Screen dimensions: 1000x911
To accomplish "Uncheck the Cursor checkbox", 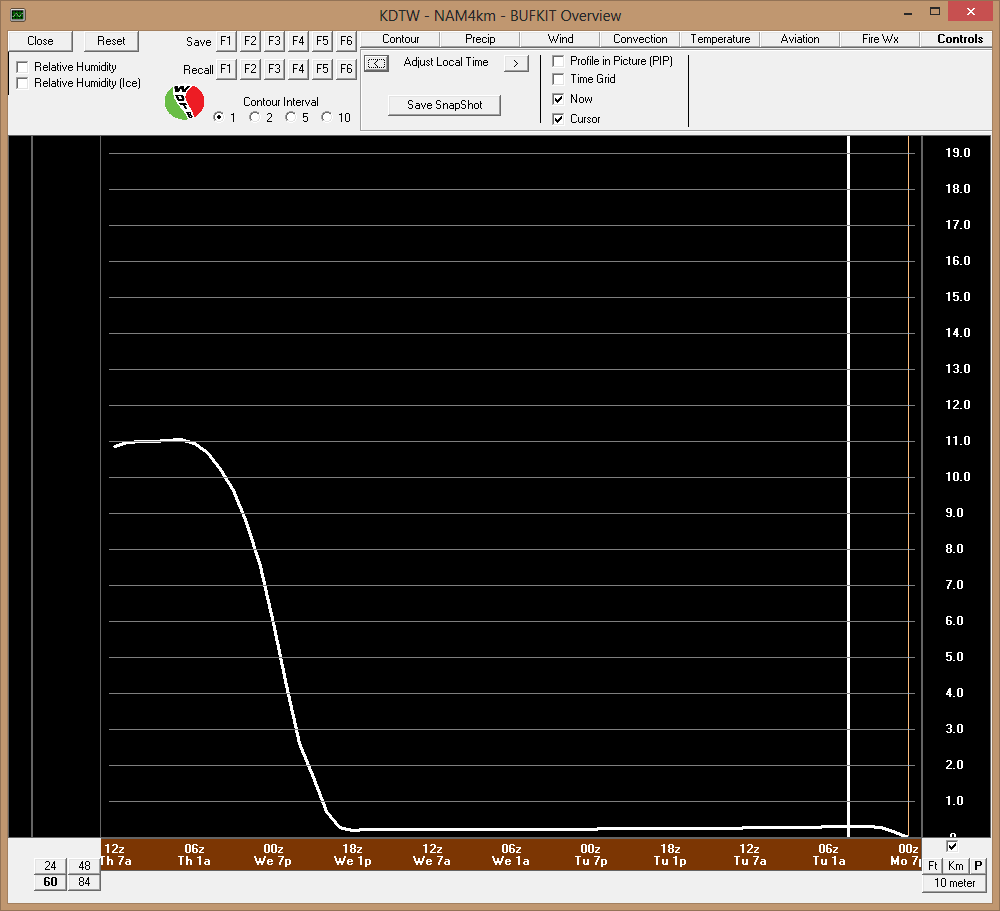I will (558, 119).
